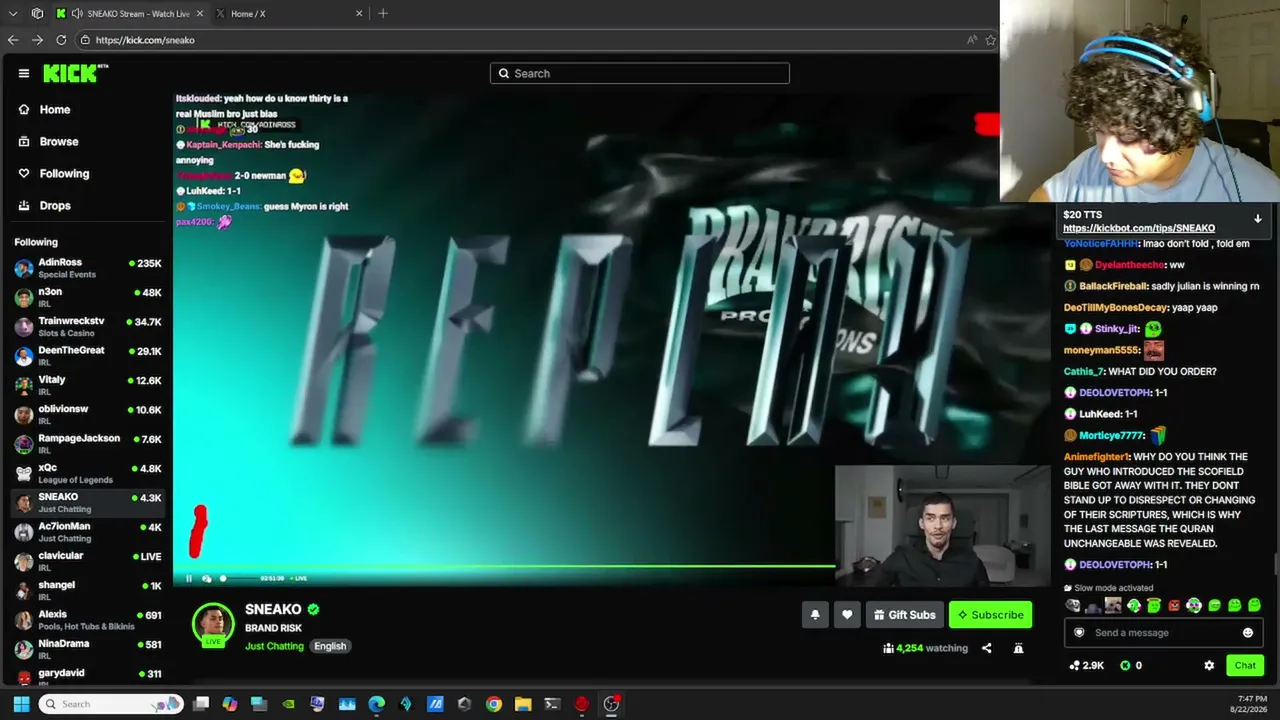This screenshot has height=720, width=1280.
Task: Click the Windows taskbar search box
Action: pos(110,704)
